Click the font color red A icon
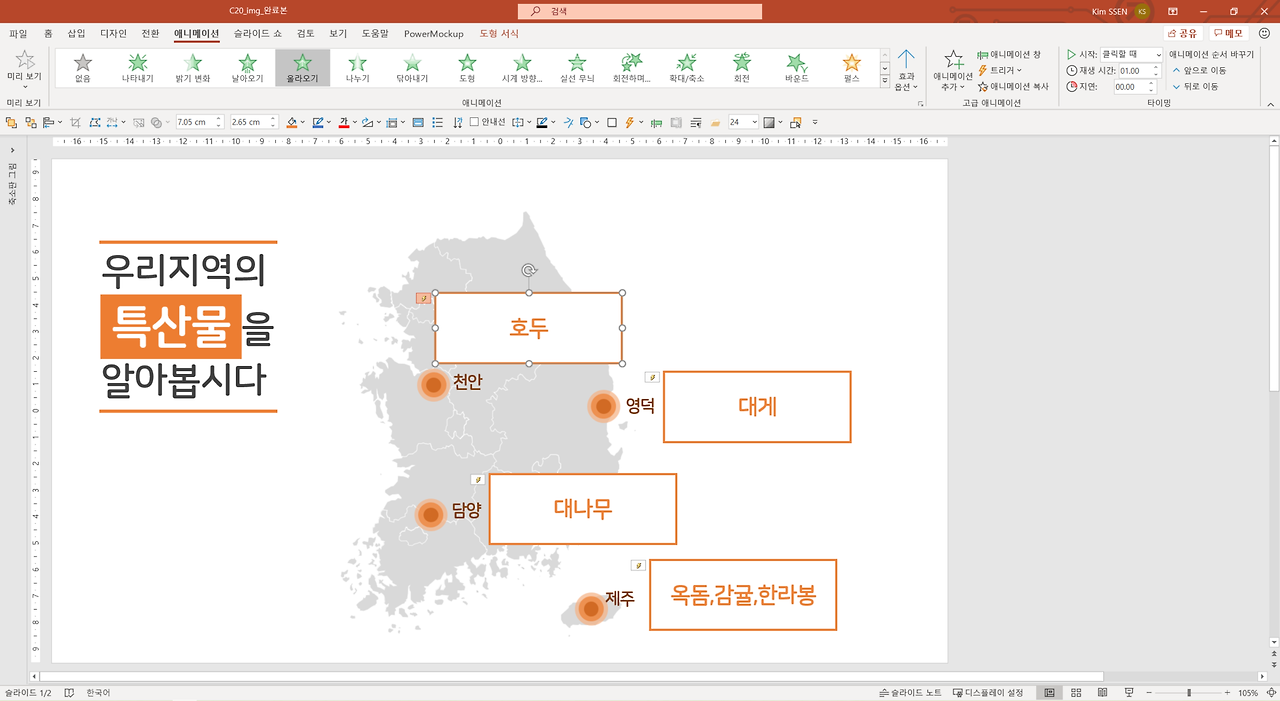 (342, 122)
